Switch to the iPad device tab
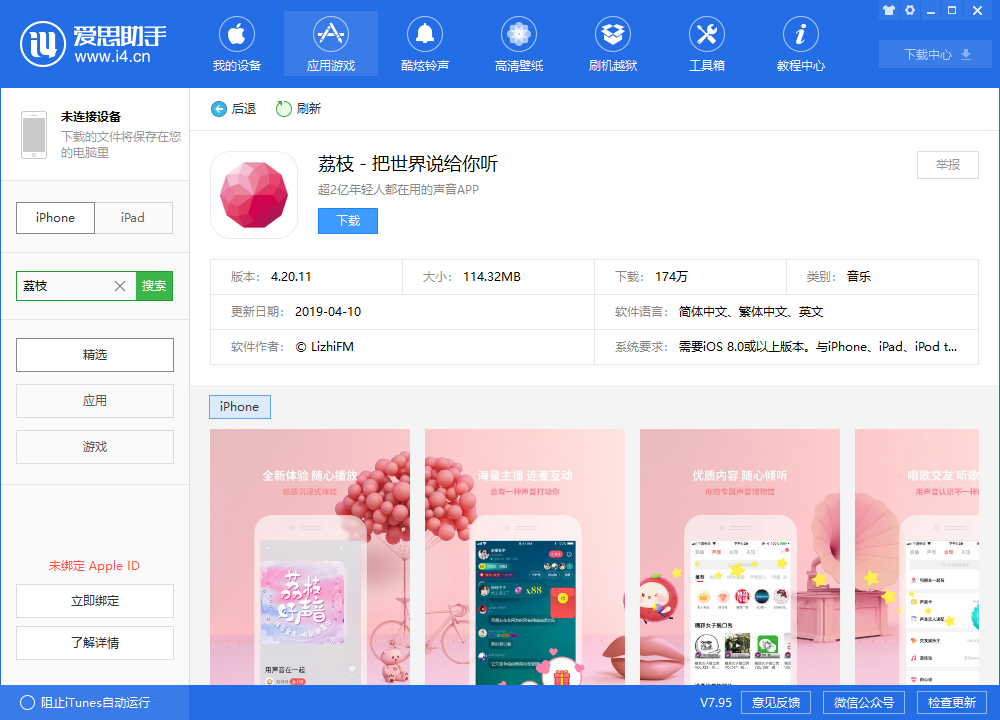Image resolution: width=1000 pixels, height=720 pixels. [x=133, y=218]
